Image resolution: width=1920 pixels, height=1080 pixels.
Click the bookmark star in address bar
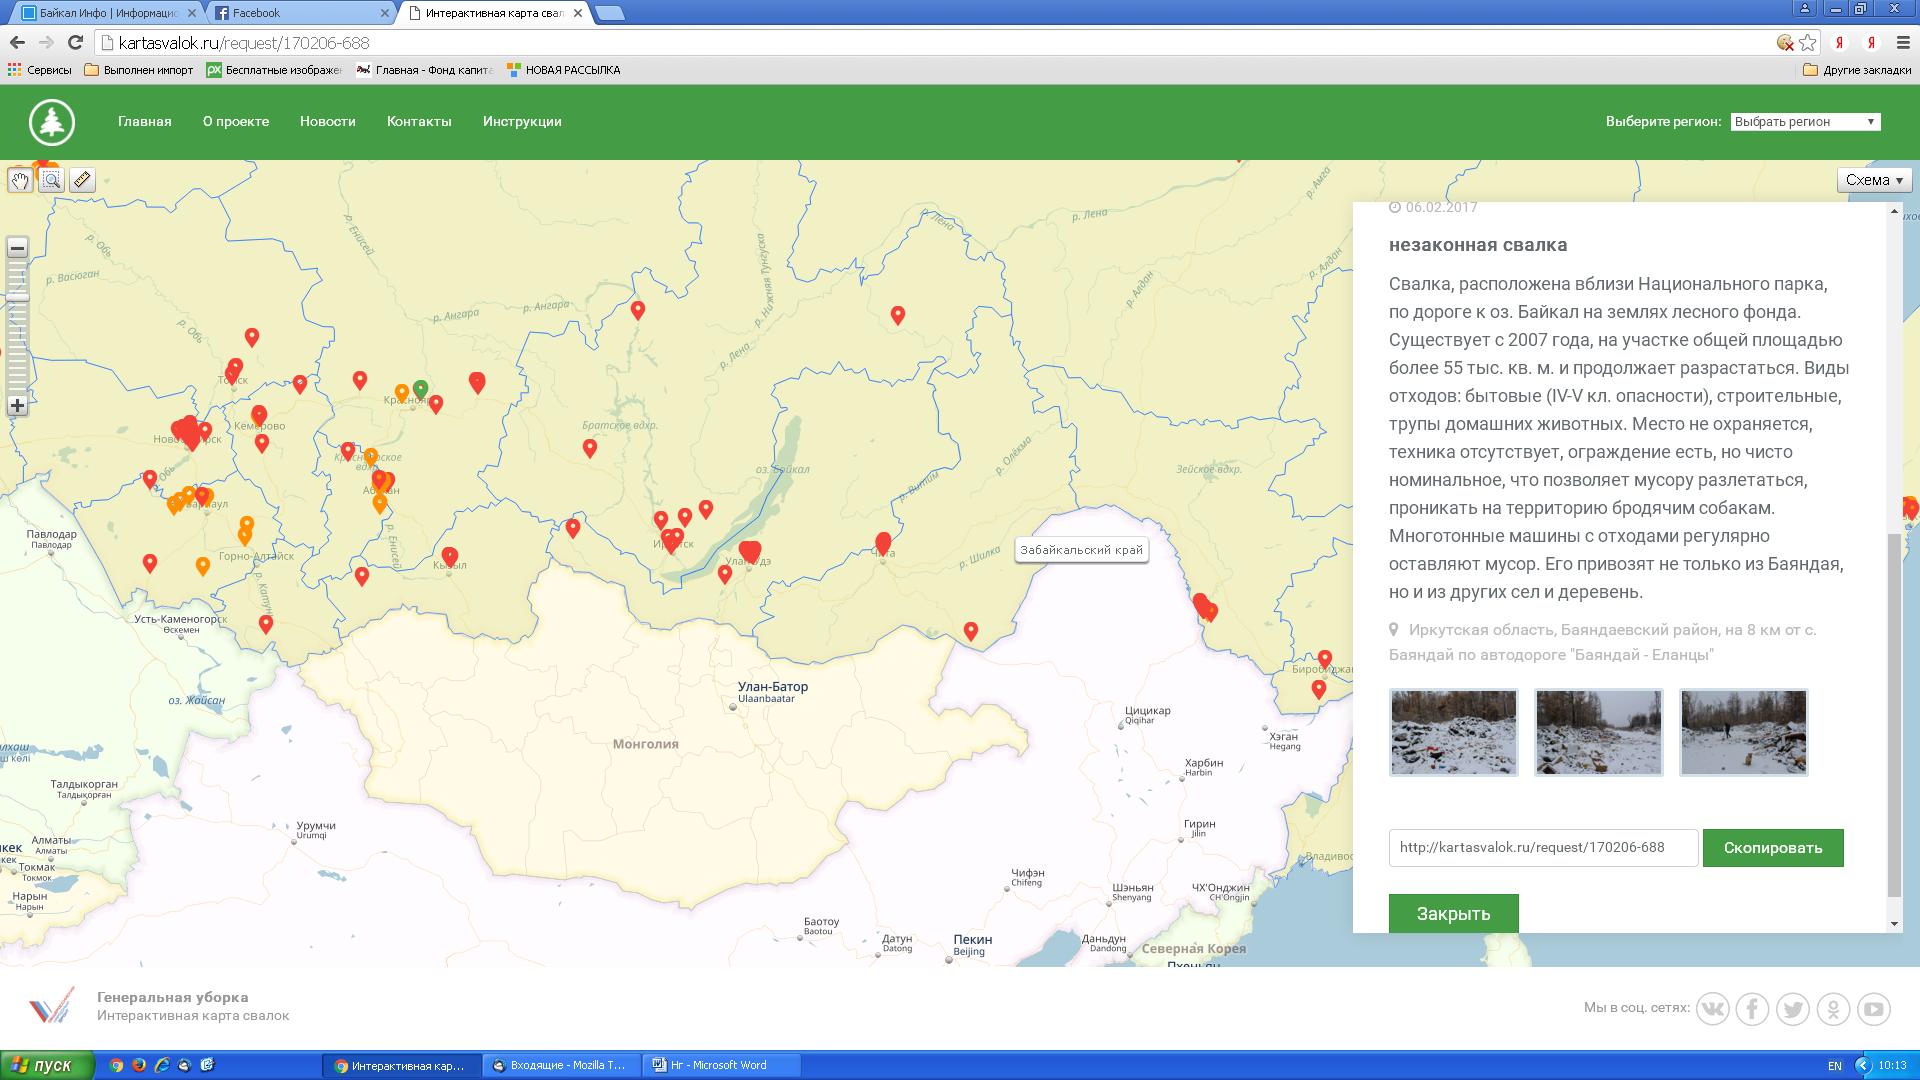pos(1807,43)
